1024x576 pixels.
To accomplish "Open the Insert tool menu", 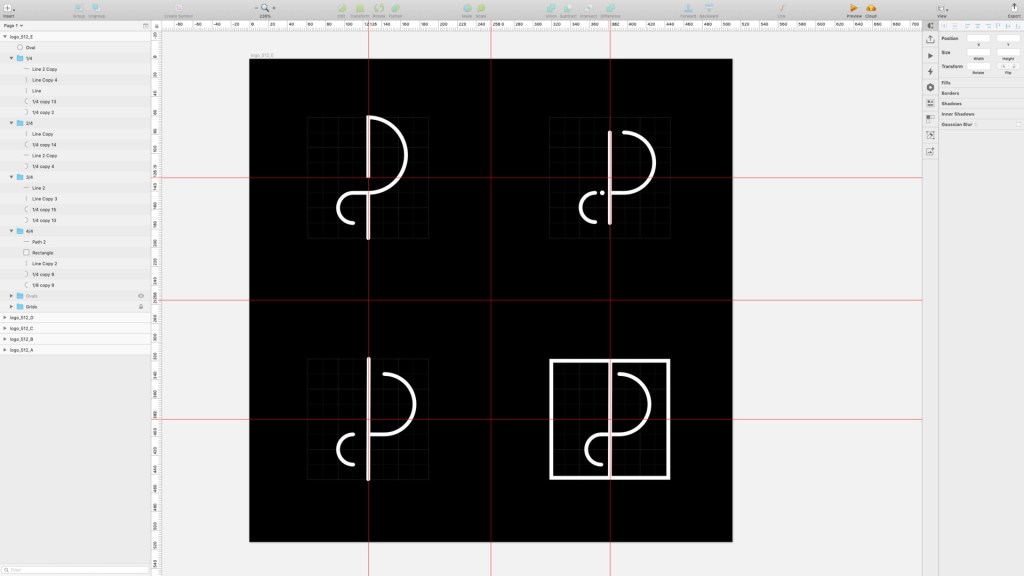I will coord(8,8).
